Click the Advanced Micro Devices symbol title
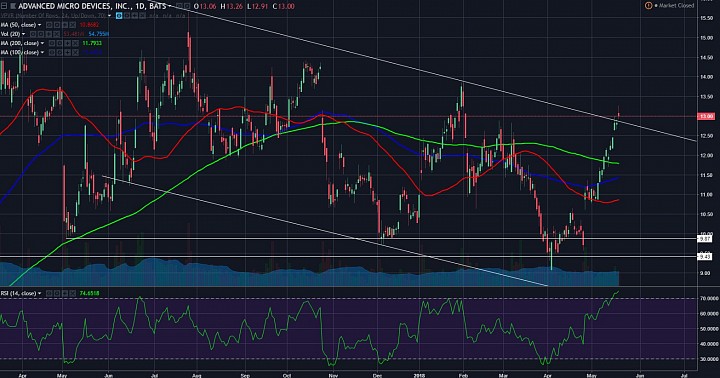Viewport: 720px width, 378px height. 92,6
